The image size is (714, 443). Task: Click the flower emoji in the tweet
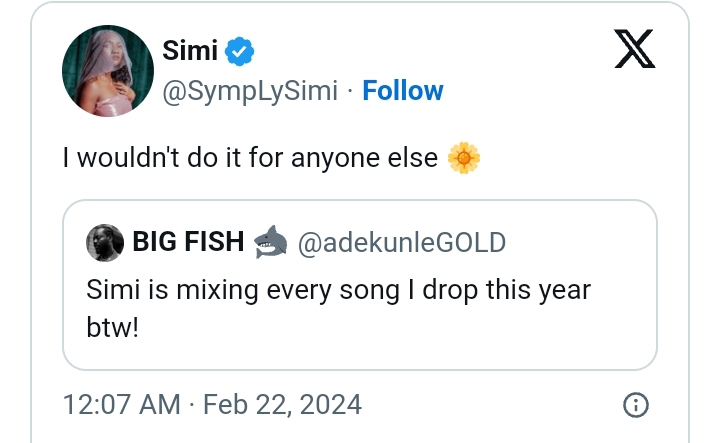coord(464,158)
